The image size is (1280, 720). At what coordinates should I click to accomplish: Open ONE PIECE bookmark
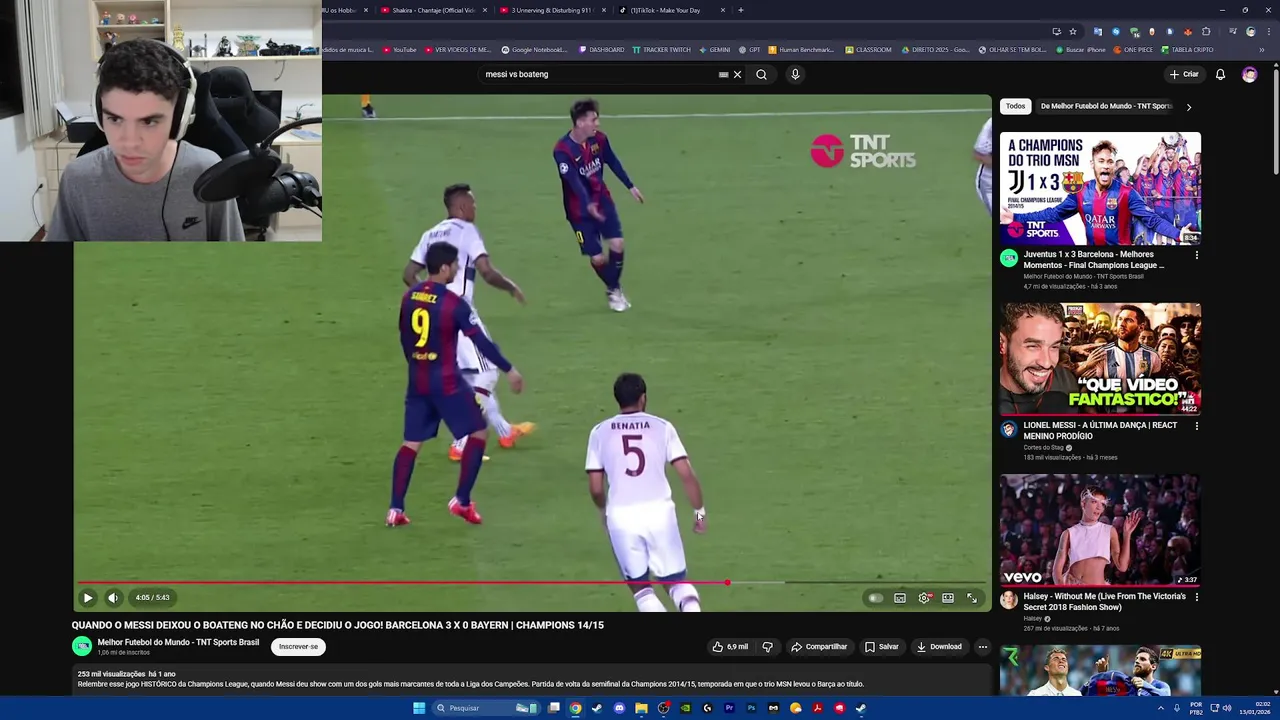(1133, 49)
